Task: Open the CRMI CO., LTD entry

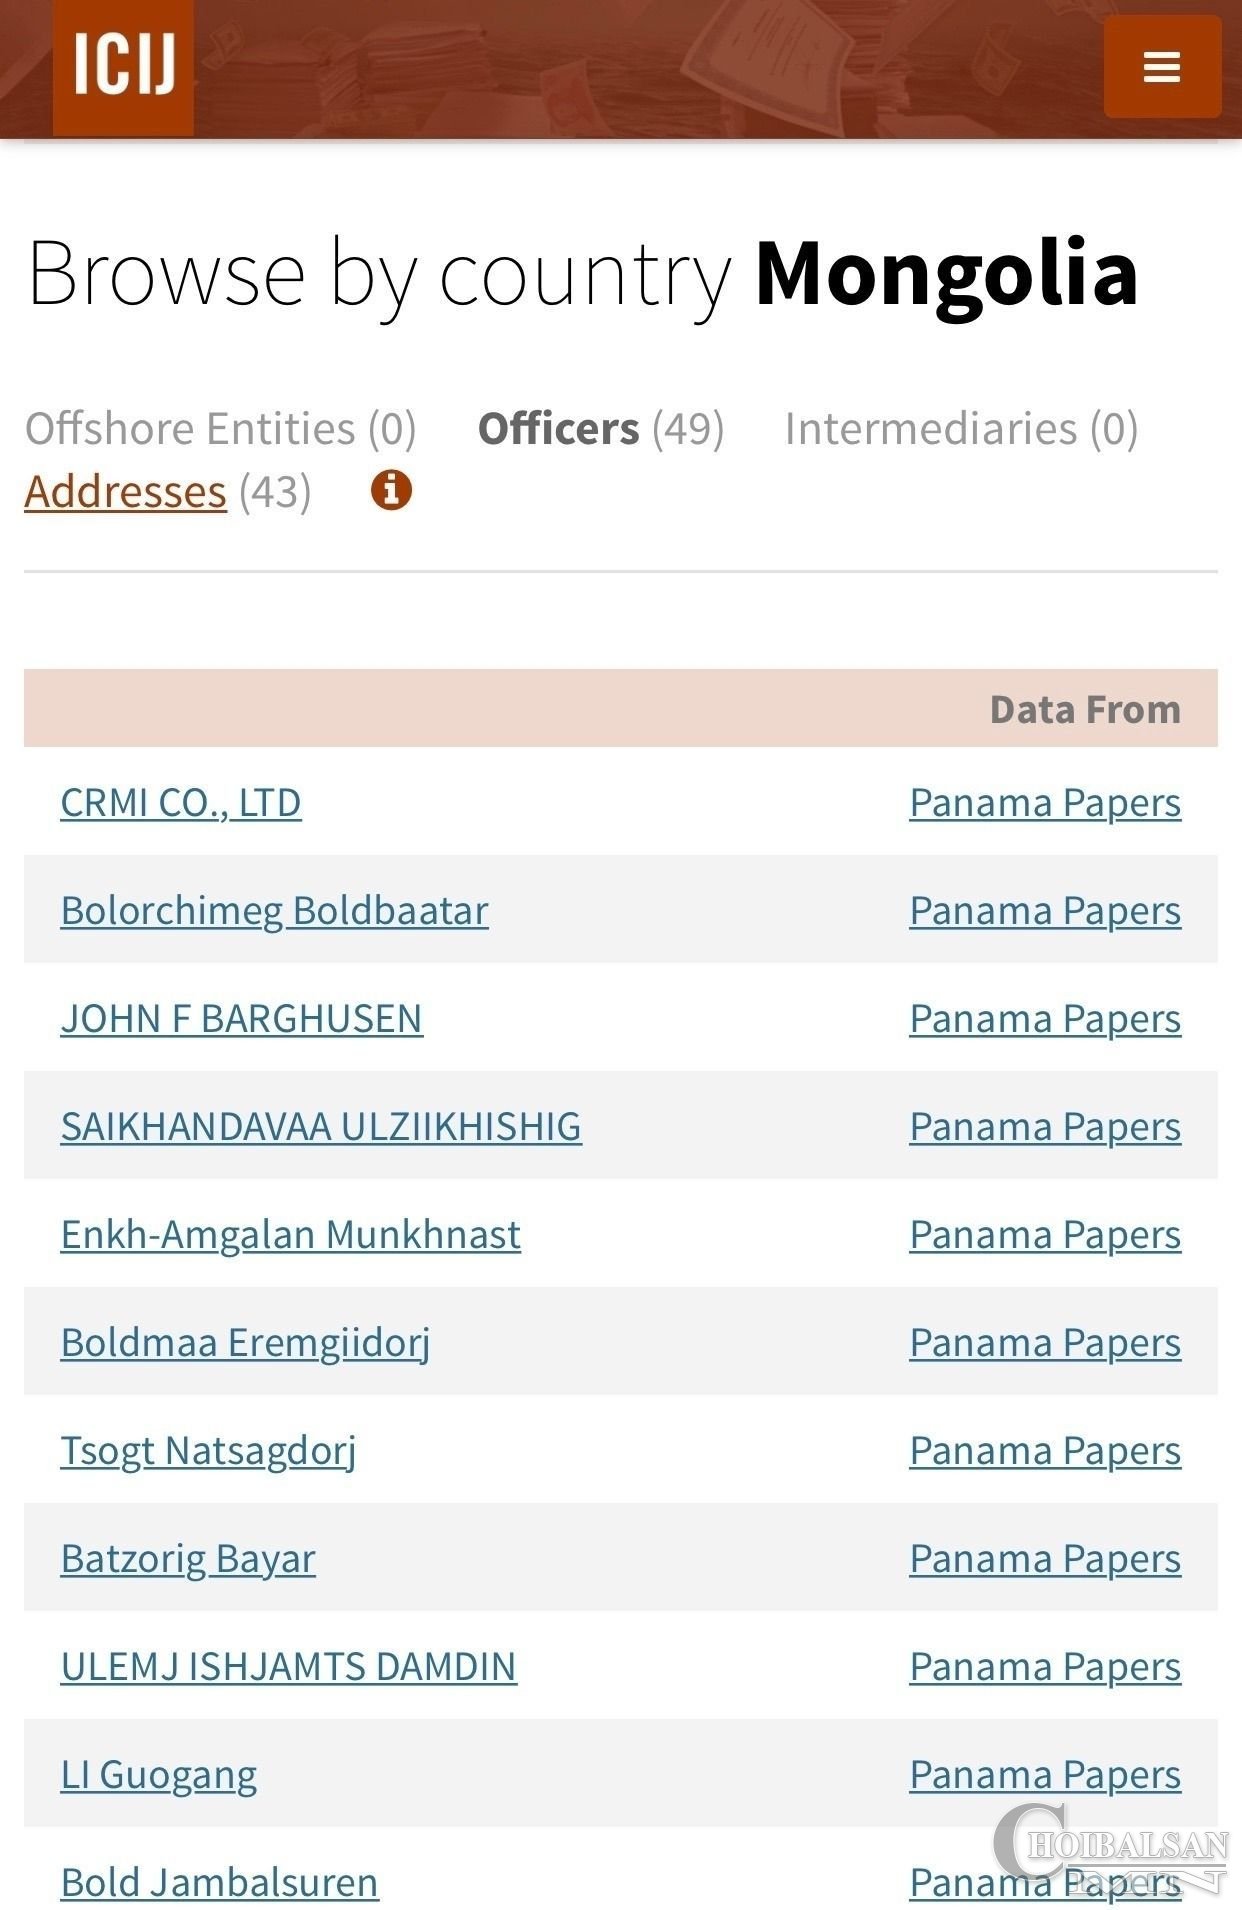Action: (x=181, y=802)
